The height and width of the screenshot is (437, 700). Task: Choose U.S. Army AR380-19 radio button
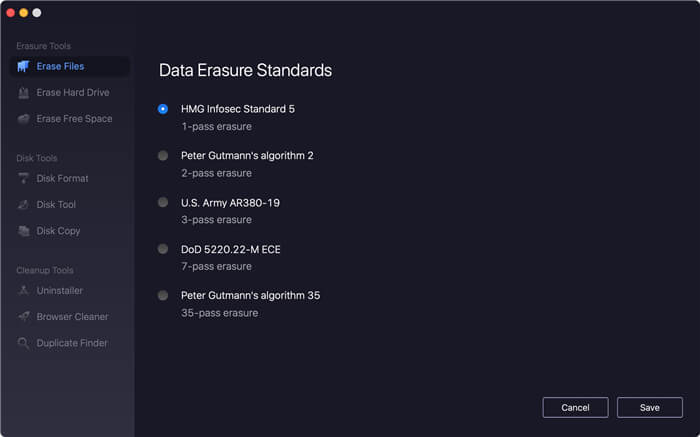tap(163, 202)
